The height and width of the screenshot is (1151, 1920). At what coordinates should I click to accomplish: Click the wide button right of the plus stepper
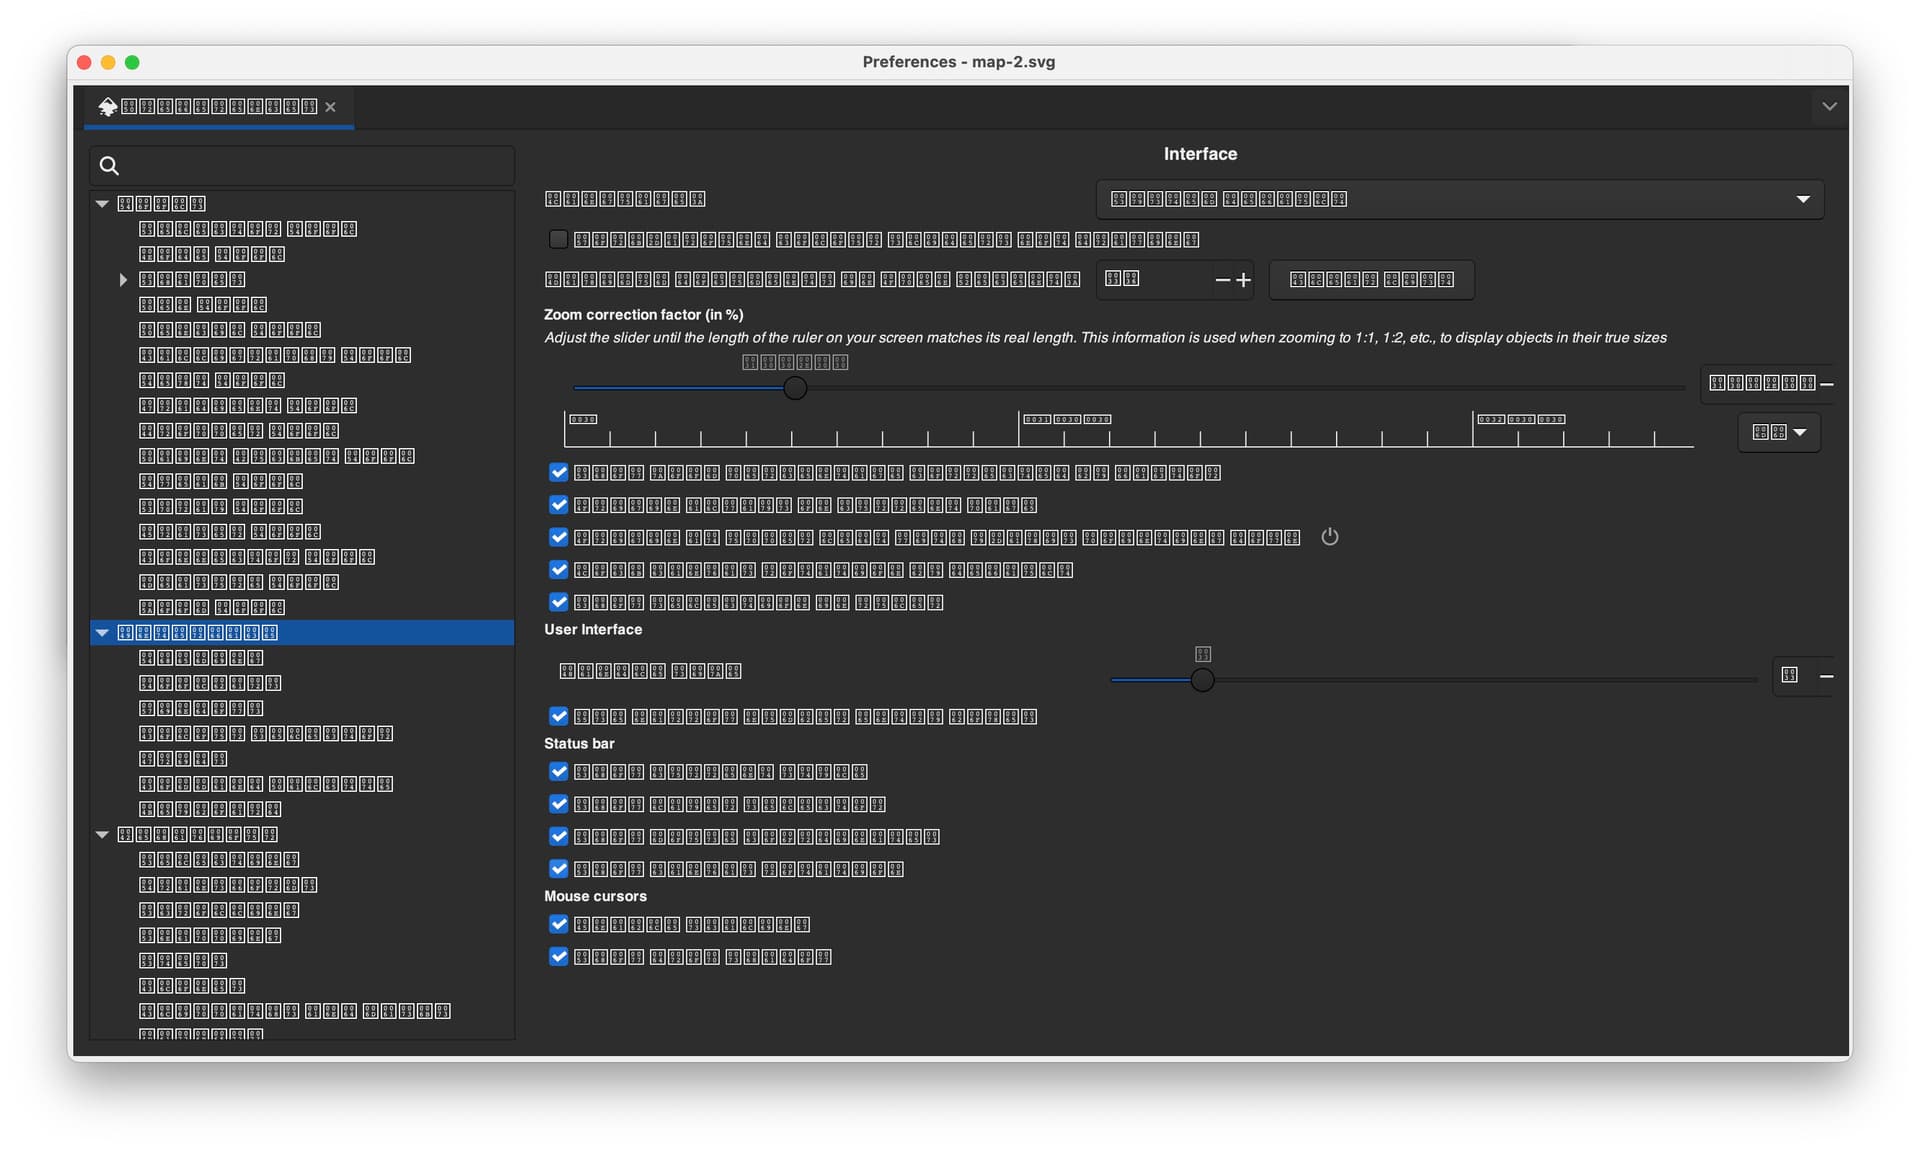(1371, 280)
